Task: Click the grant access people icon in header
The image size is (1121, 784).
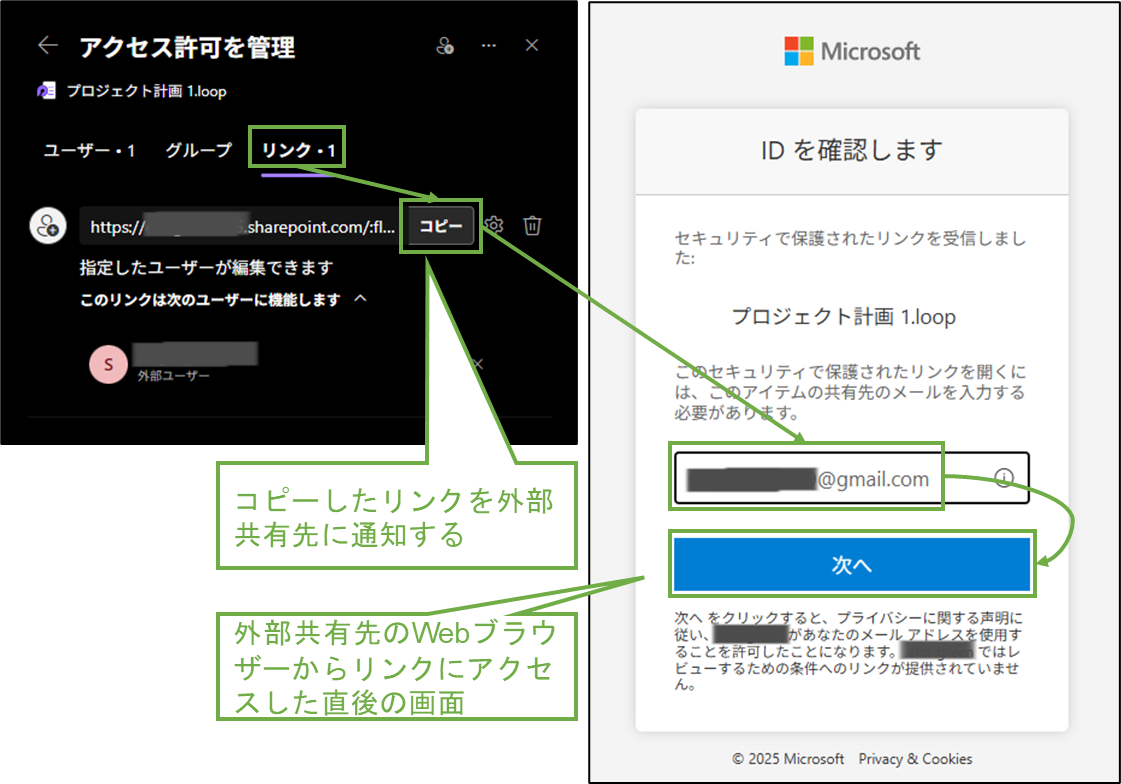Action: coord(445,46)
